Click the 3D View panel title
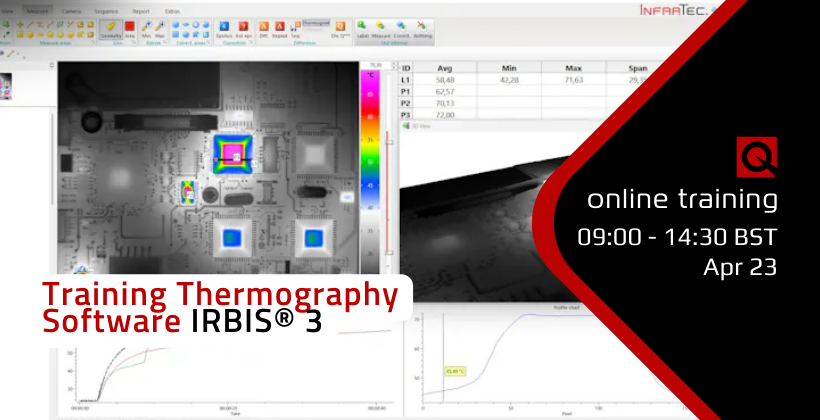The height and width of the screenshot is (420, 820). coord(420,126)
